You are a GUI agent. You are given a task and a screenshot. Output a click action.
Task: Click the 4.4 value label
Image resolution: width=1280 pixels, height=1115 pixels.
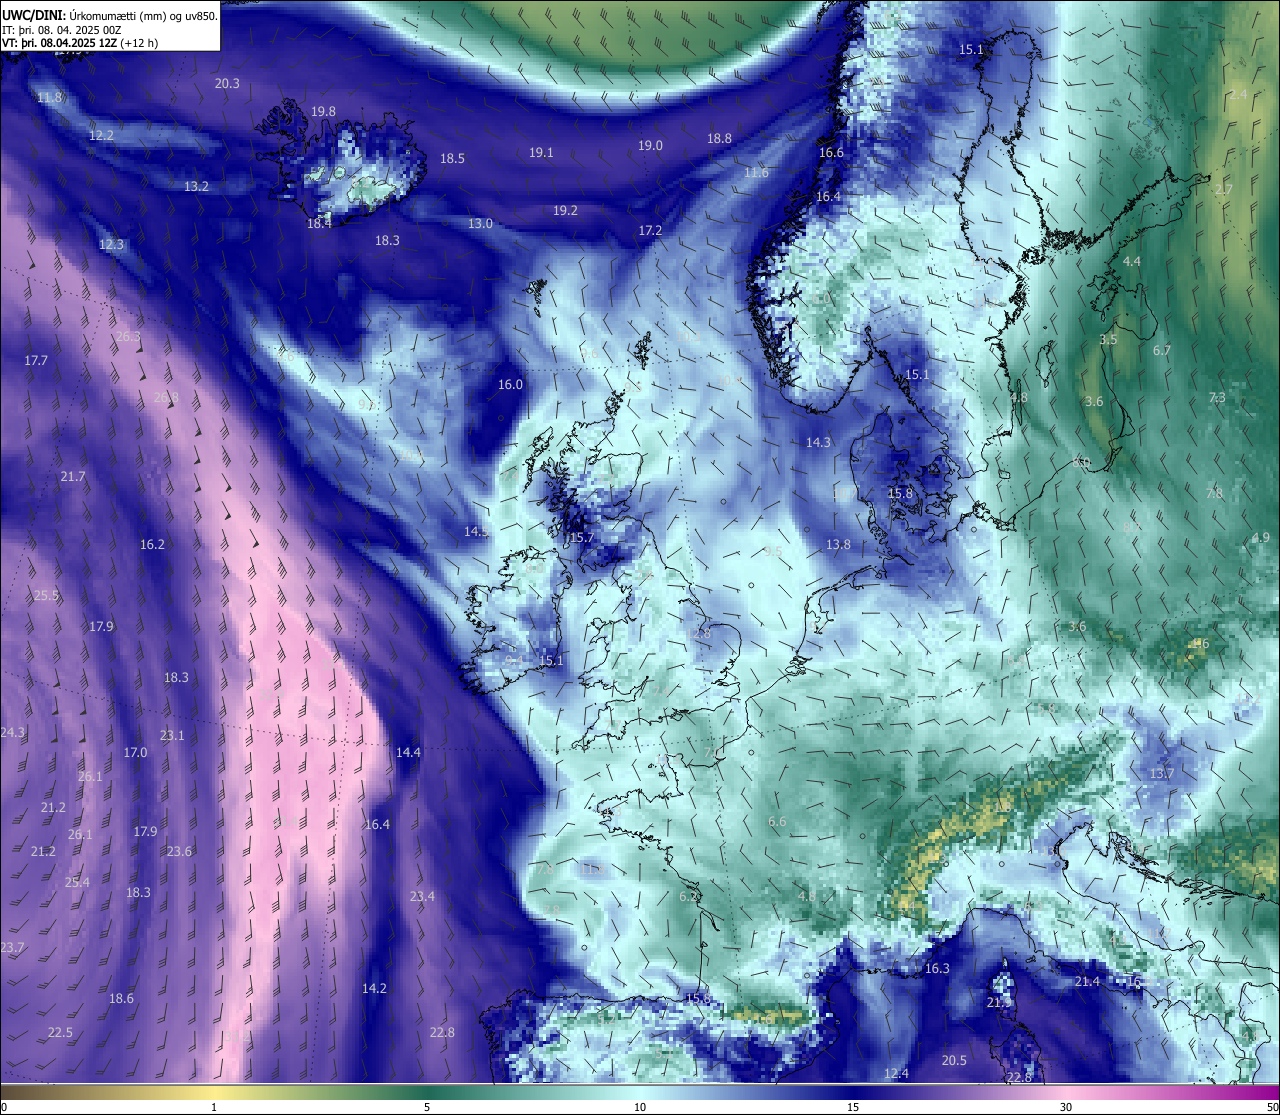pos(1131,262)
